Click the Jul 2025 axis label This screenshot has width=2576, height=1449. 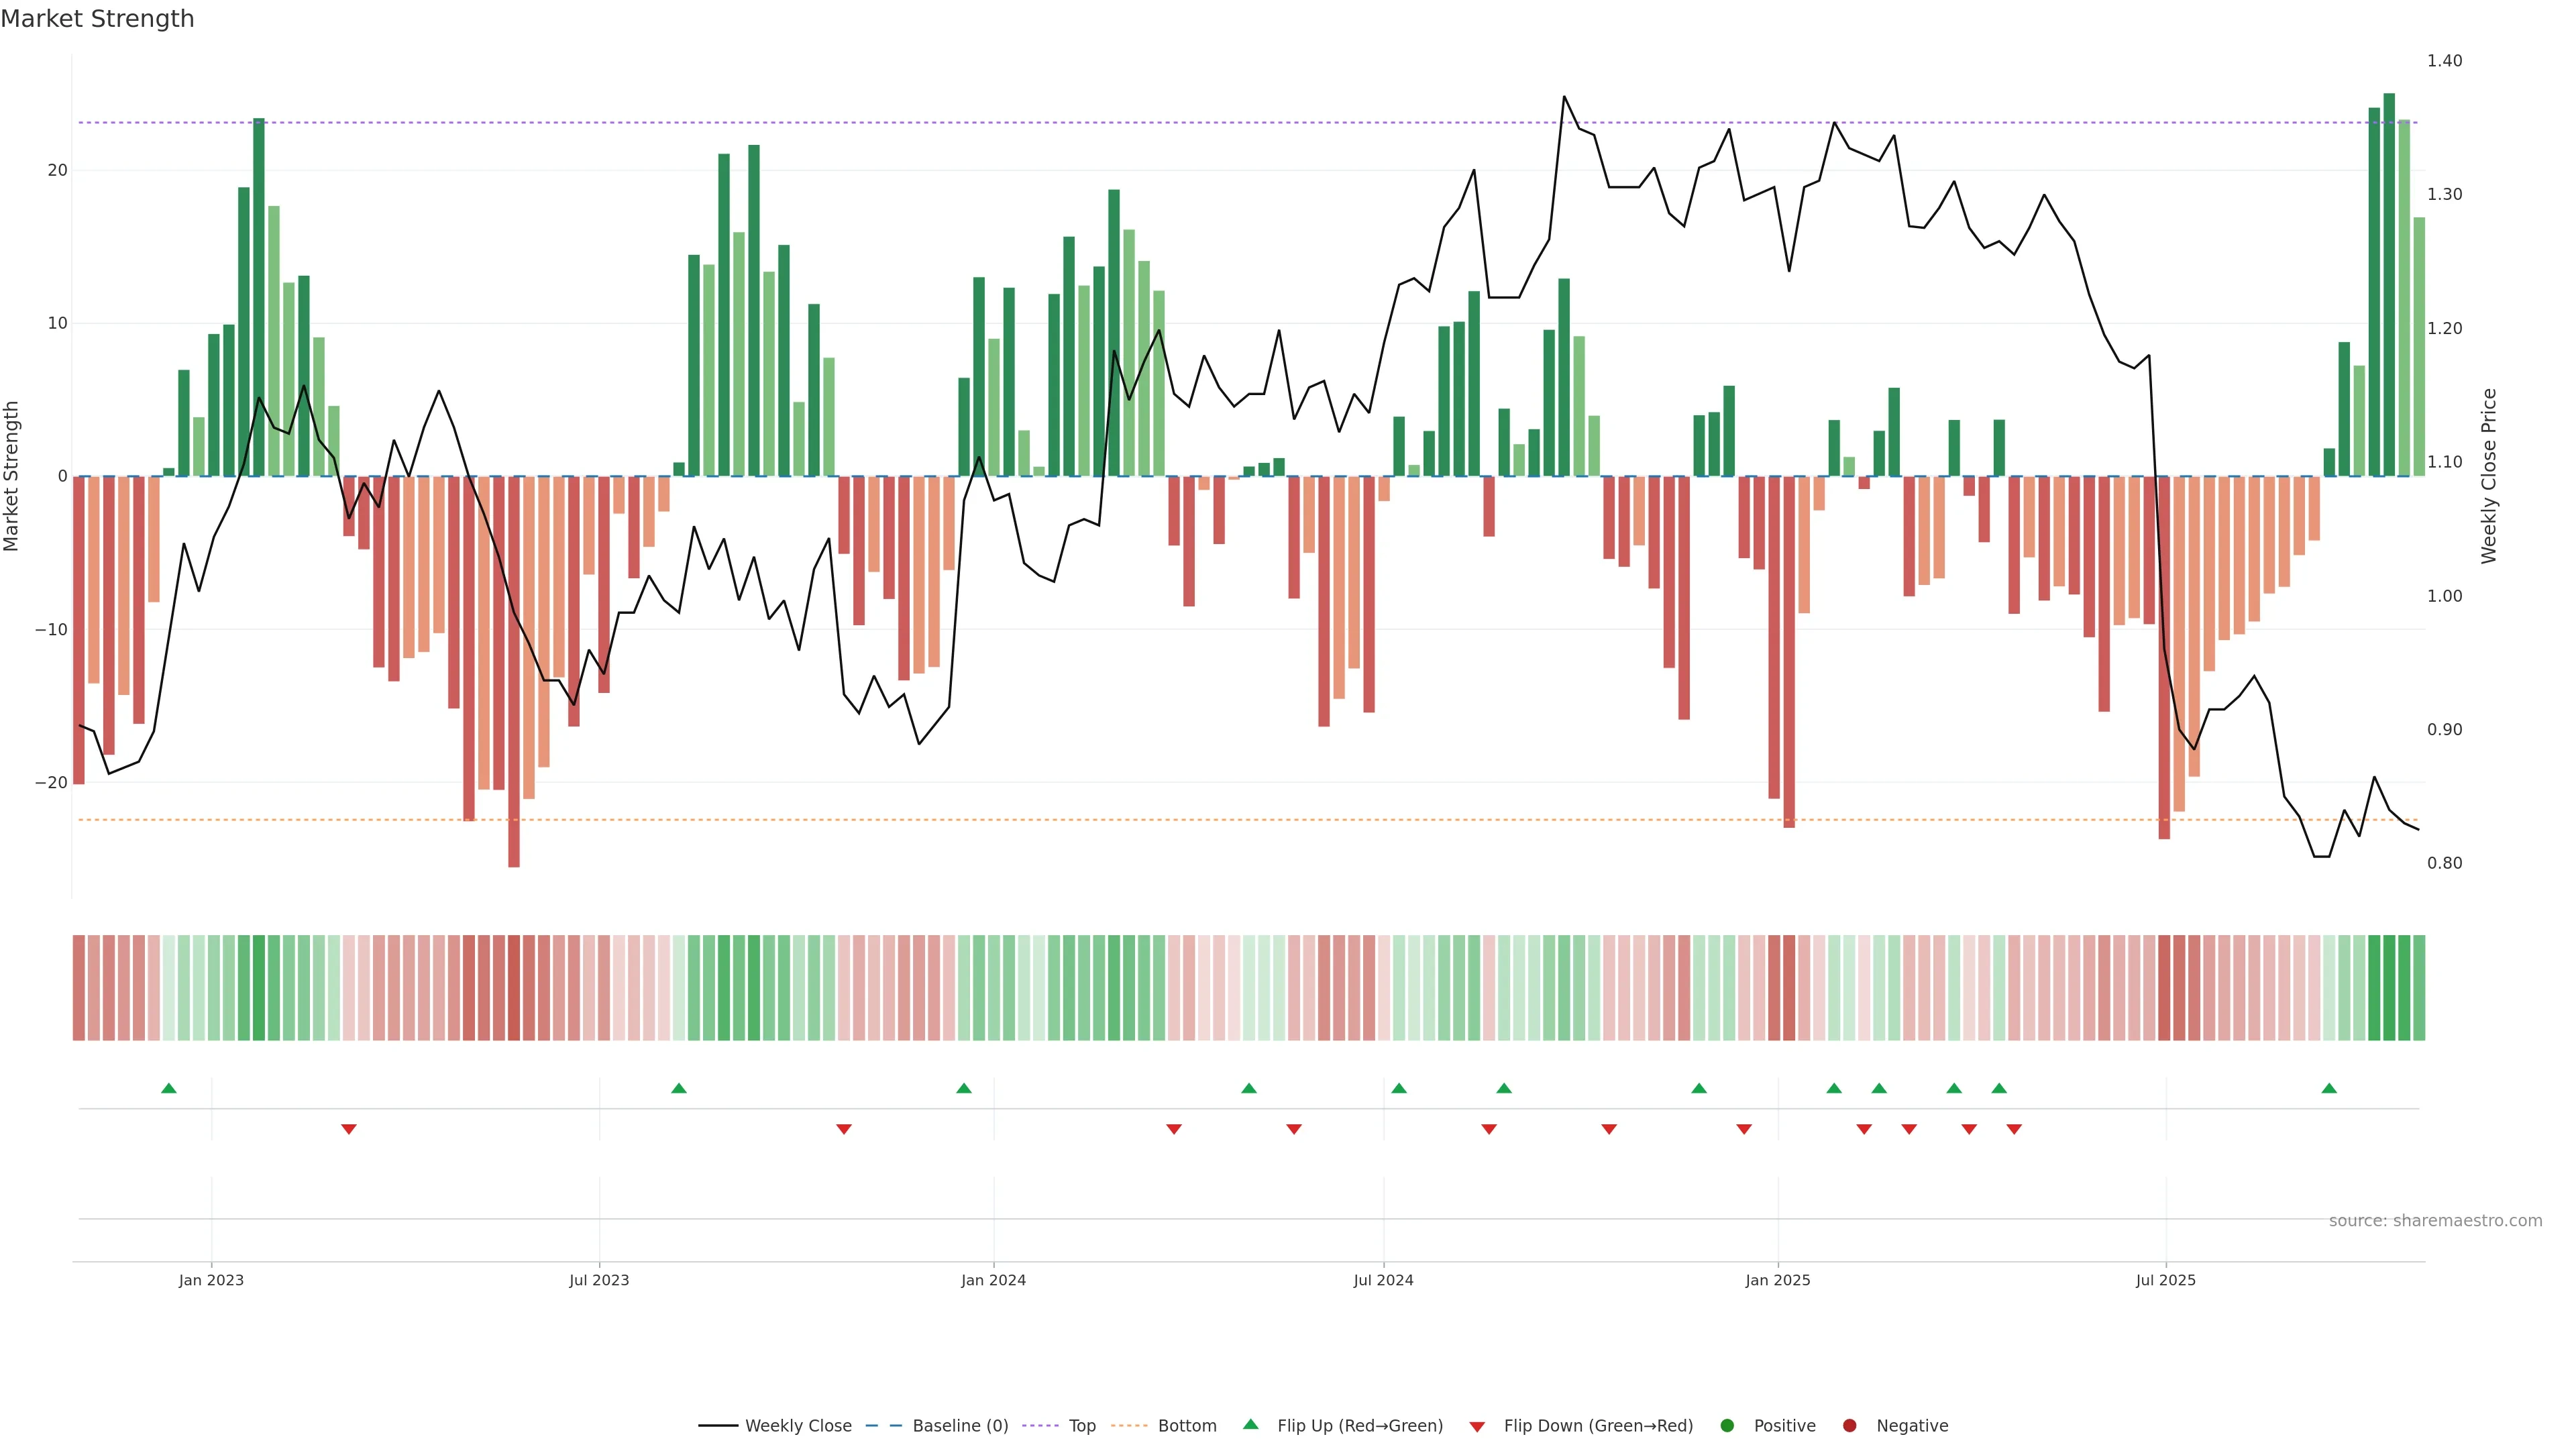(x=2165, y=1281)
